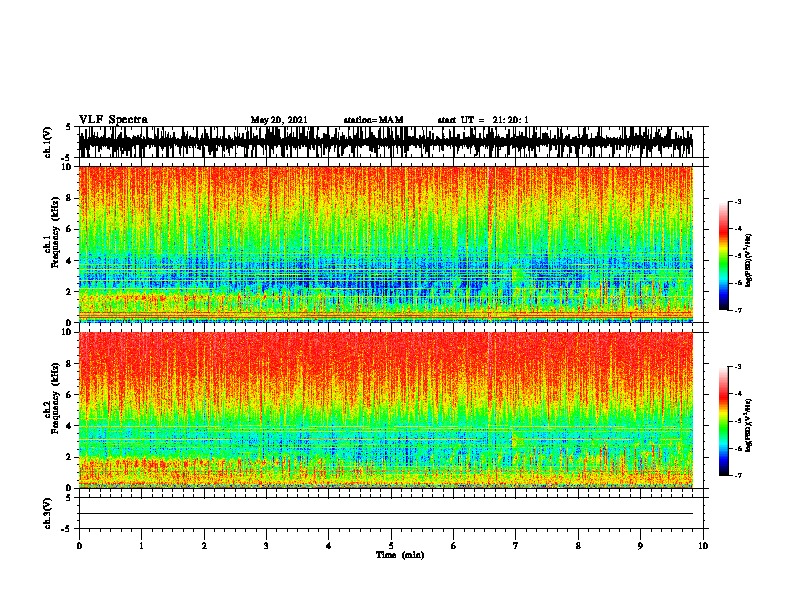Screen dimensions: 792x612
Task: Click the "station=MAM" header label
Action: (x=373, y=120)
